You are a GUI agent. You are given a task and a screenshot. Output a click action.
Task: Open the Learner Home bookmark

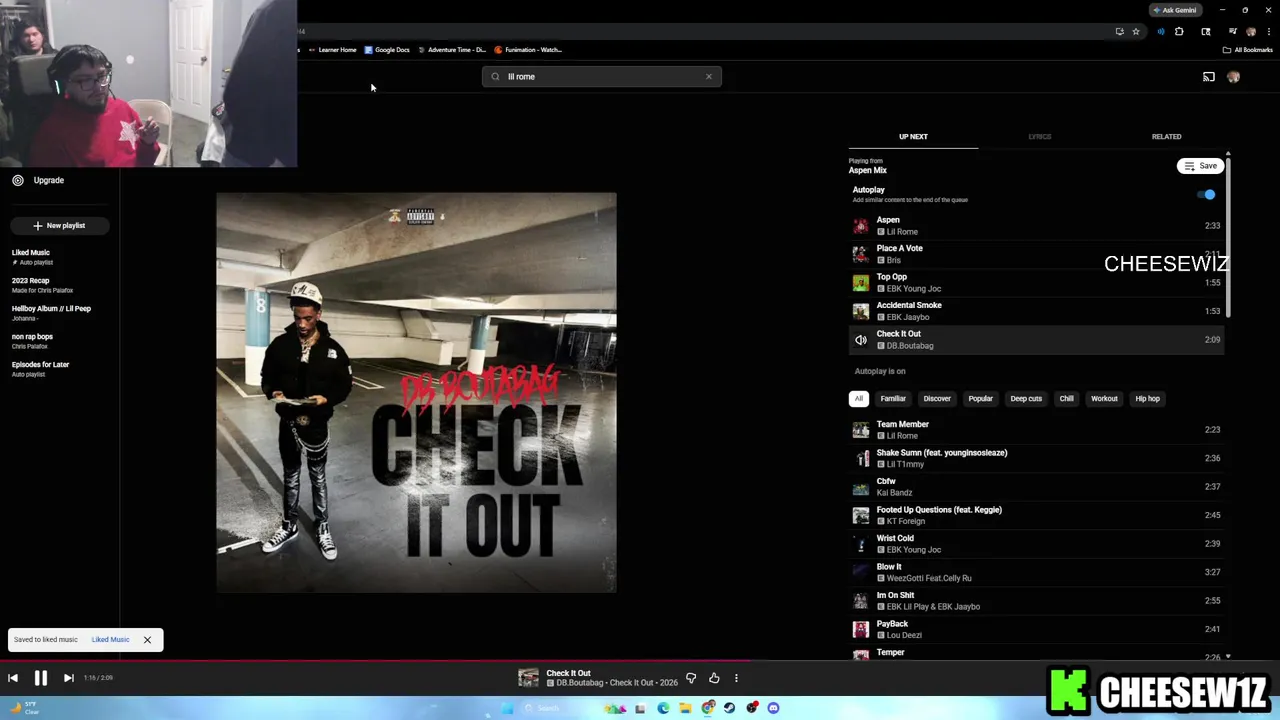pyautogui.click(x=333, y=50)
